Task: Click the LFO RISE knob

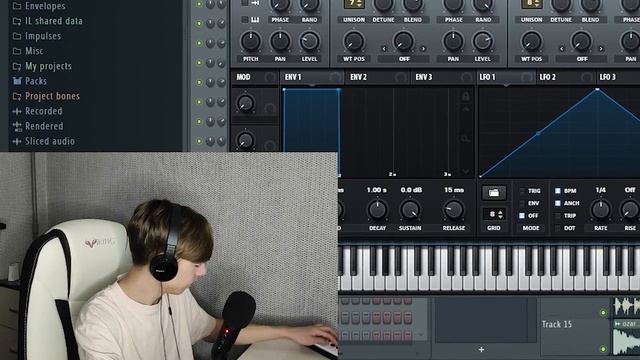Action: click(630, 210)
